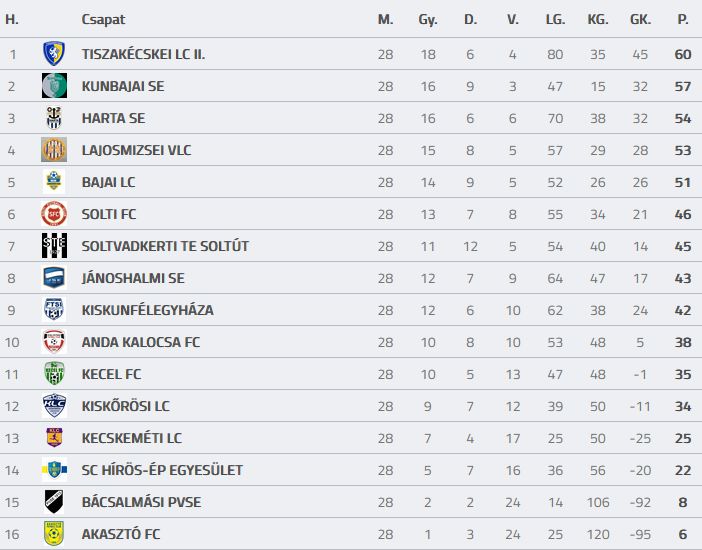Viewport: 702px width, 550px height.
Task: Click the Lajosmizsei VLC striped logo
Action: pos(54,150)
